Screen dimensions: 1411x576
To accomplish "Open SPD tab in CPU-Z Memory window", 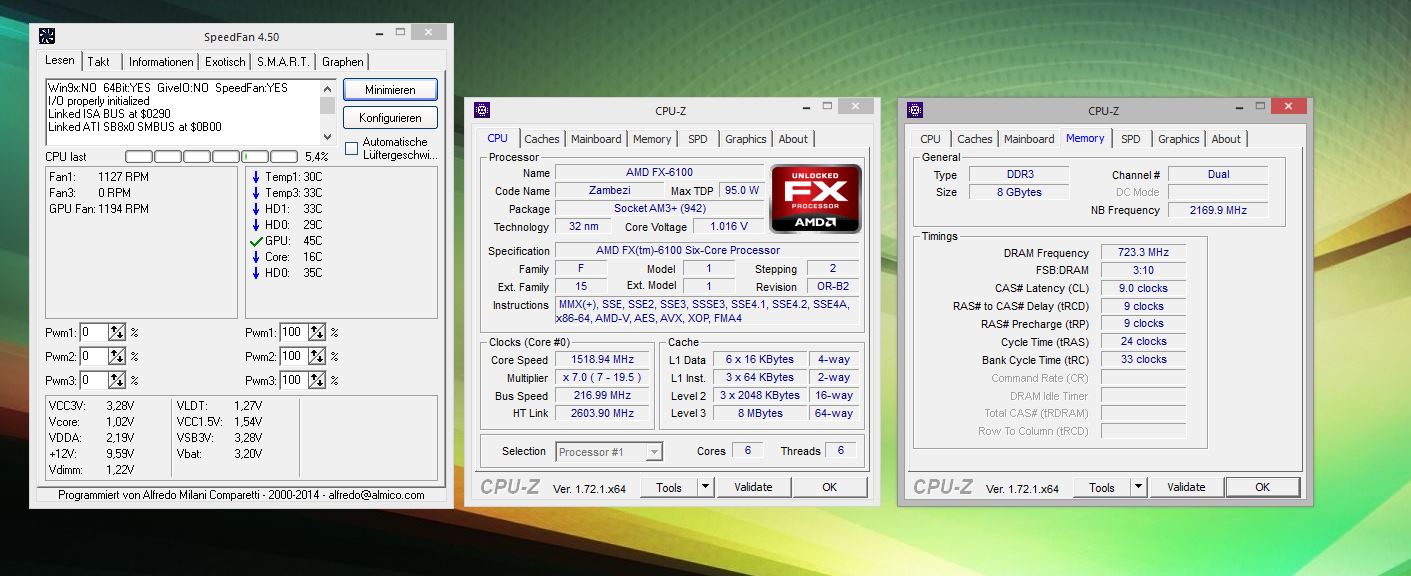I will pos(1131,139).
